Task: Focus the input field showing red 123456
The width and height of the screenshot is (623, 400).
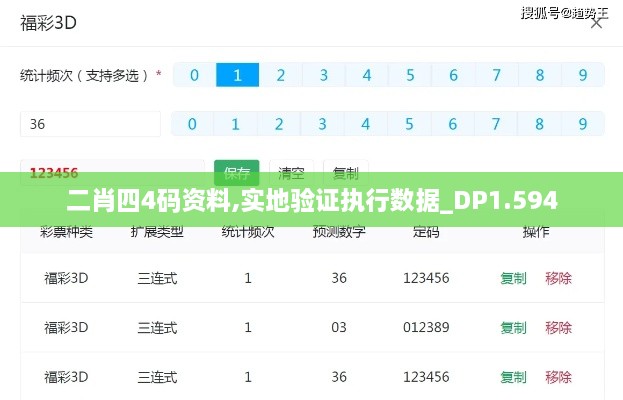Action: point(112,173)
